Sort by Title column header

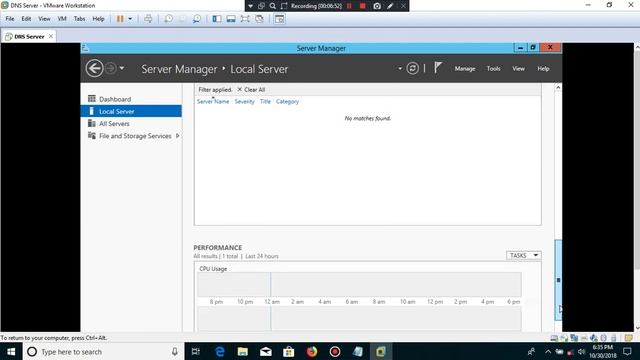pyautogui.click(x=265, y=102)
